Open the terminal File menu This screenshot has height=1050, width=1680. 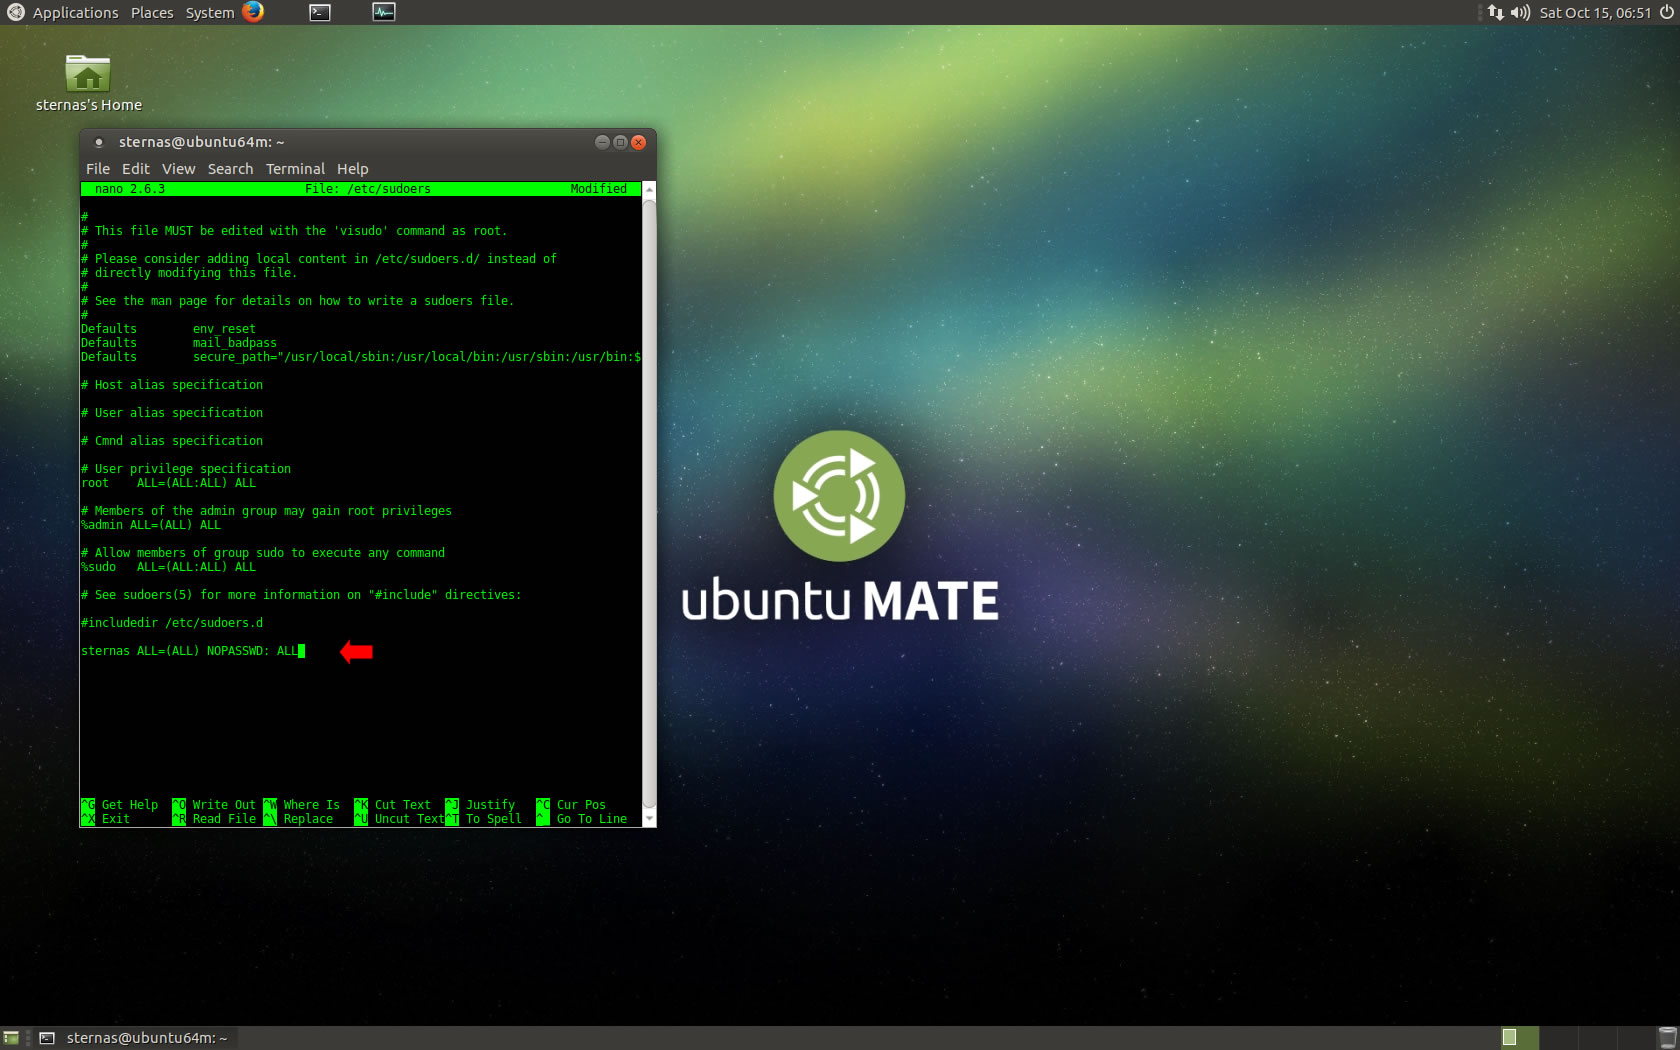[x=98, y=169]
